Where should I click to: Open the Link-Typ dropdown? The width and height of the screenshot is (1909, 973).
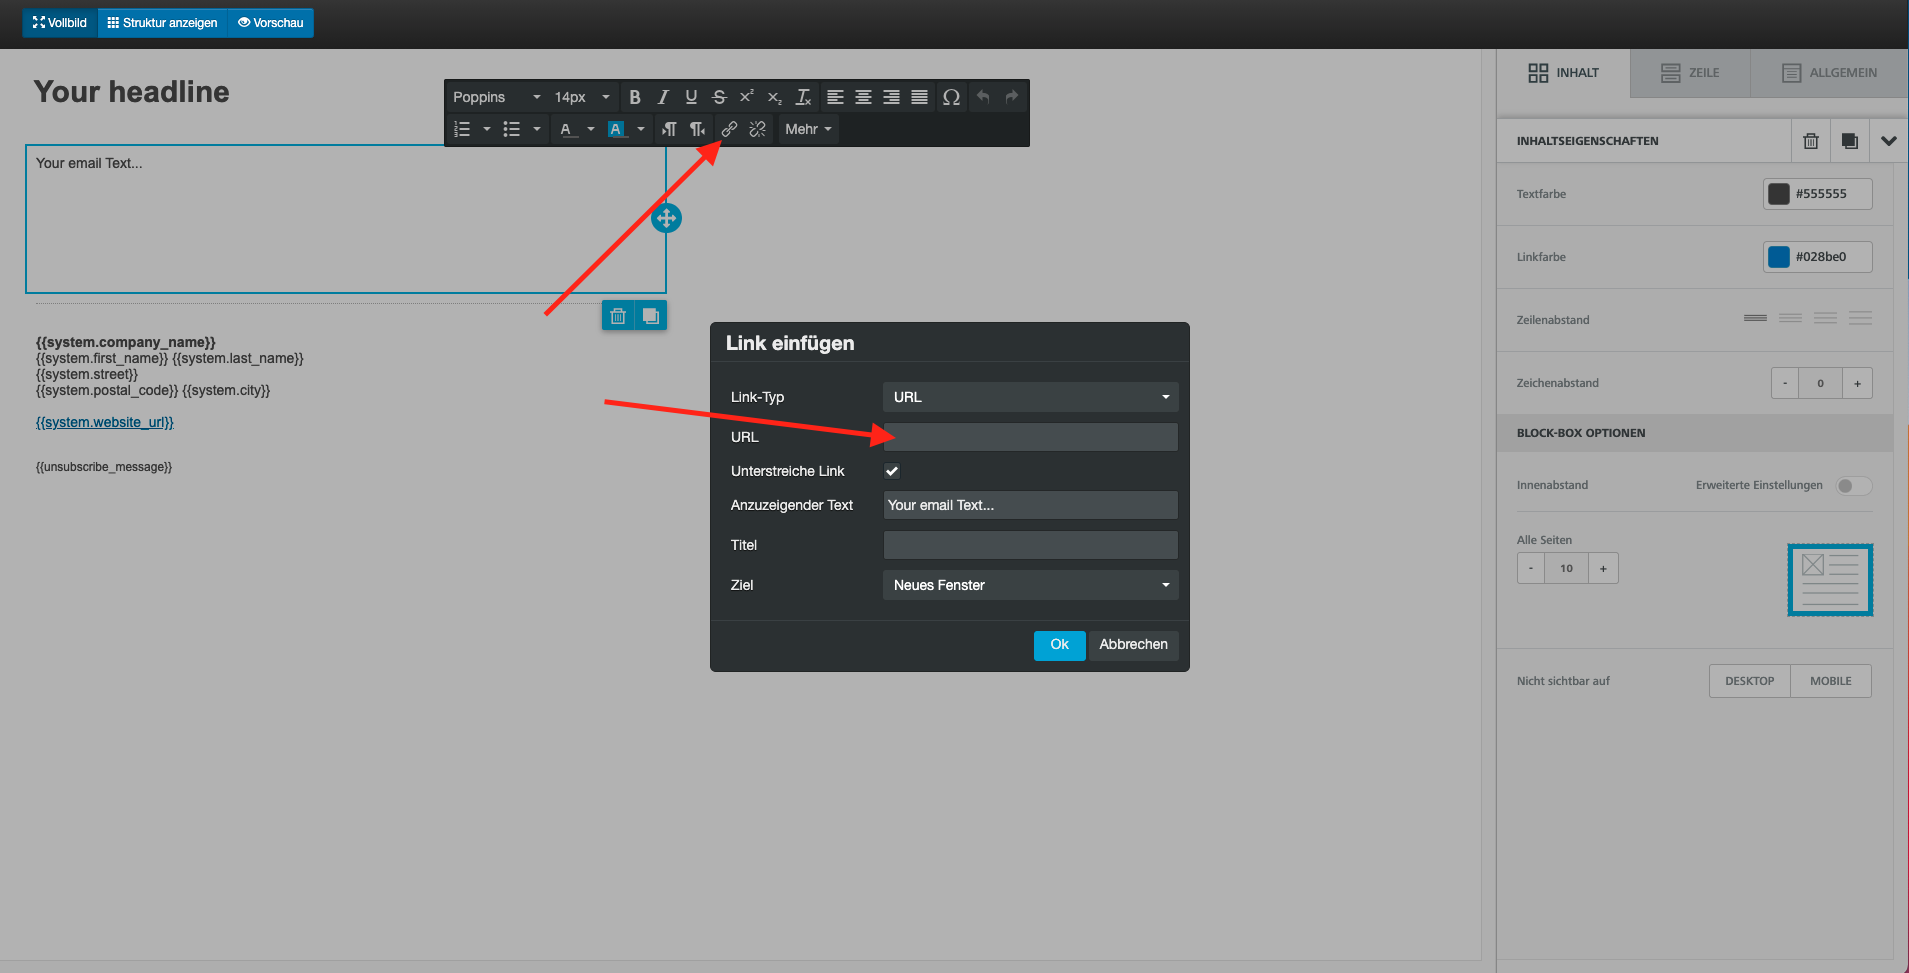1030,397
